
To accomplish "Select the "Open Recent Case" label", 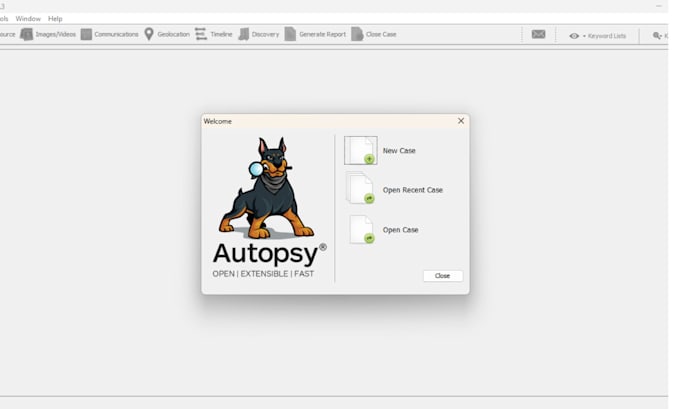I will 412,190.
